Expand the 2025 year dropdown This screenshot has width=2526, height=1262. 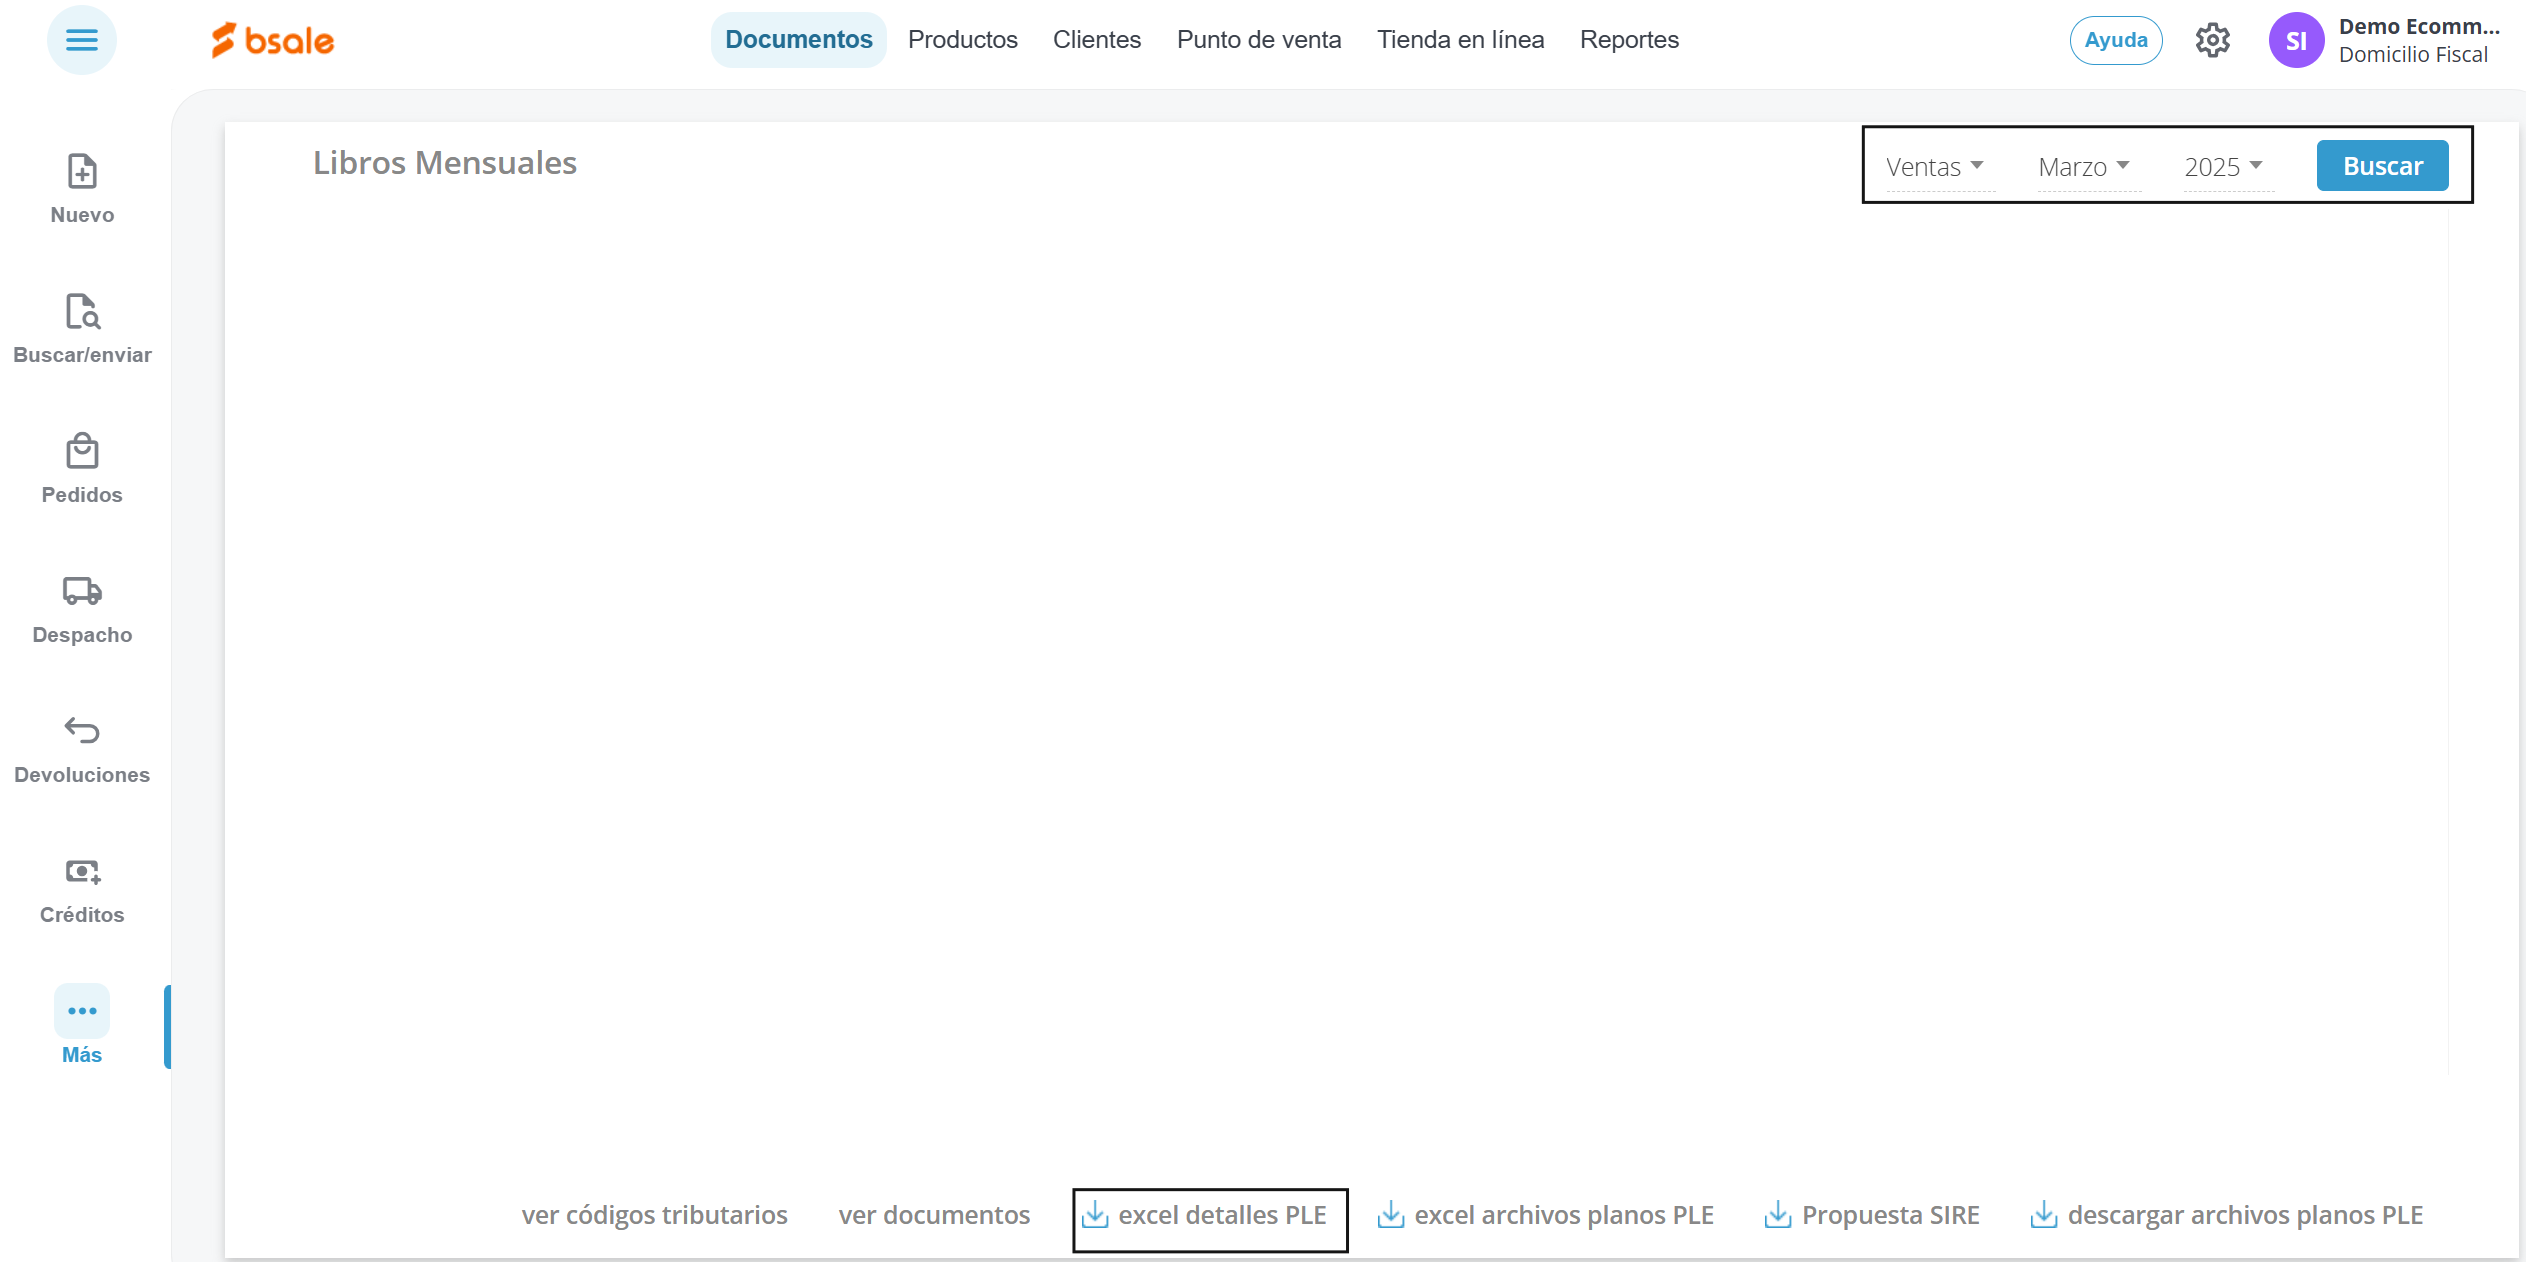2223,167
